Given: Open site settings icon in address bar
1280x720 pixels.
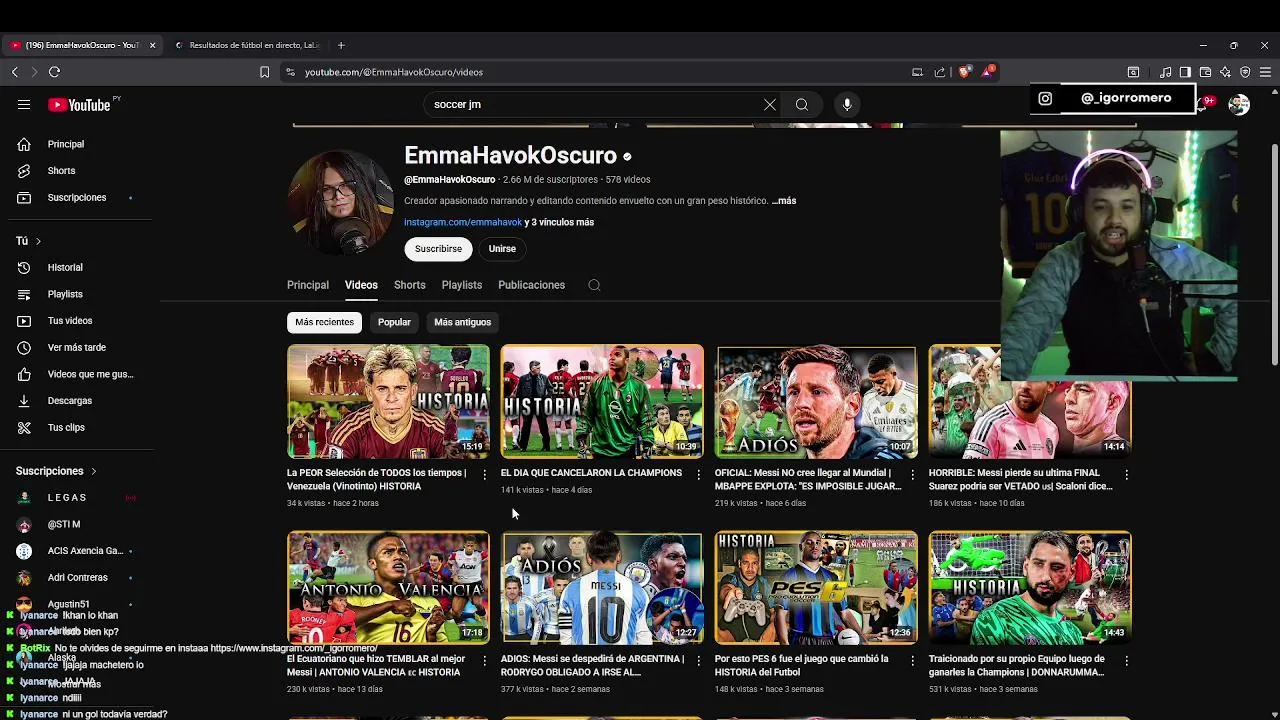Looking at the screenshot, I should (x=290, y=72).
